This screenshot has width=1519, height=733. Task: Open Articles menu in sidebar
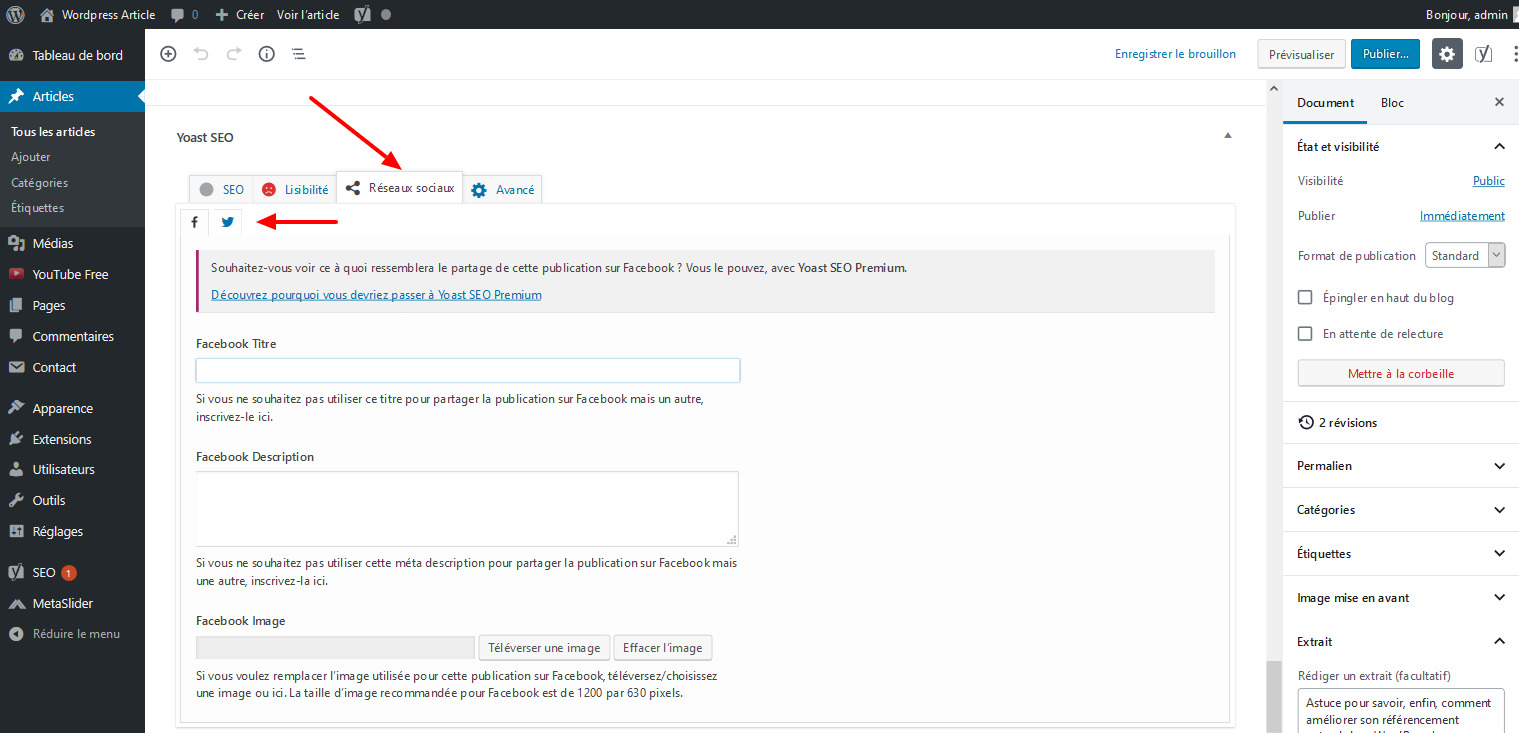(72, 96)
